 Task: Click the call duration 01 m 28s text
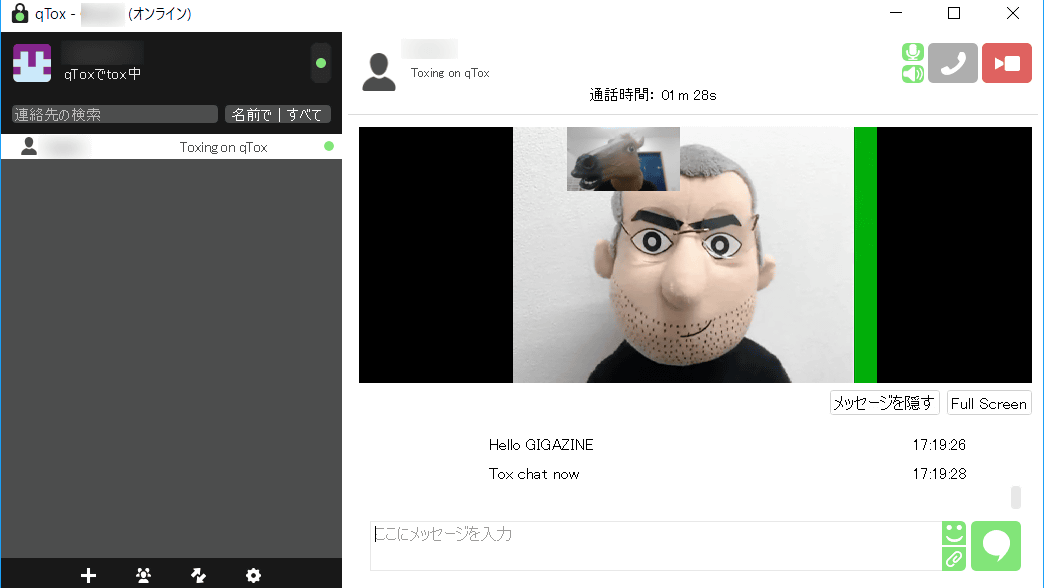pyautogui.click(x=688, y=95)
